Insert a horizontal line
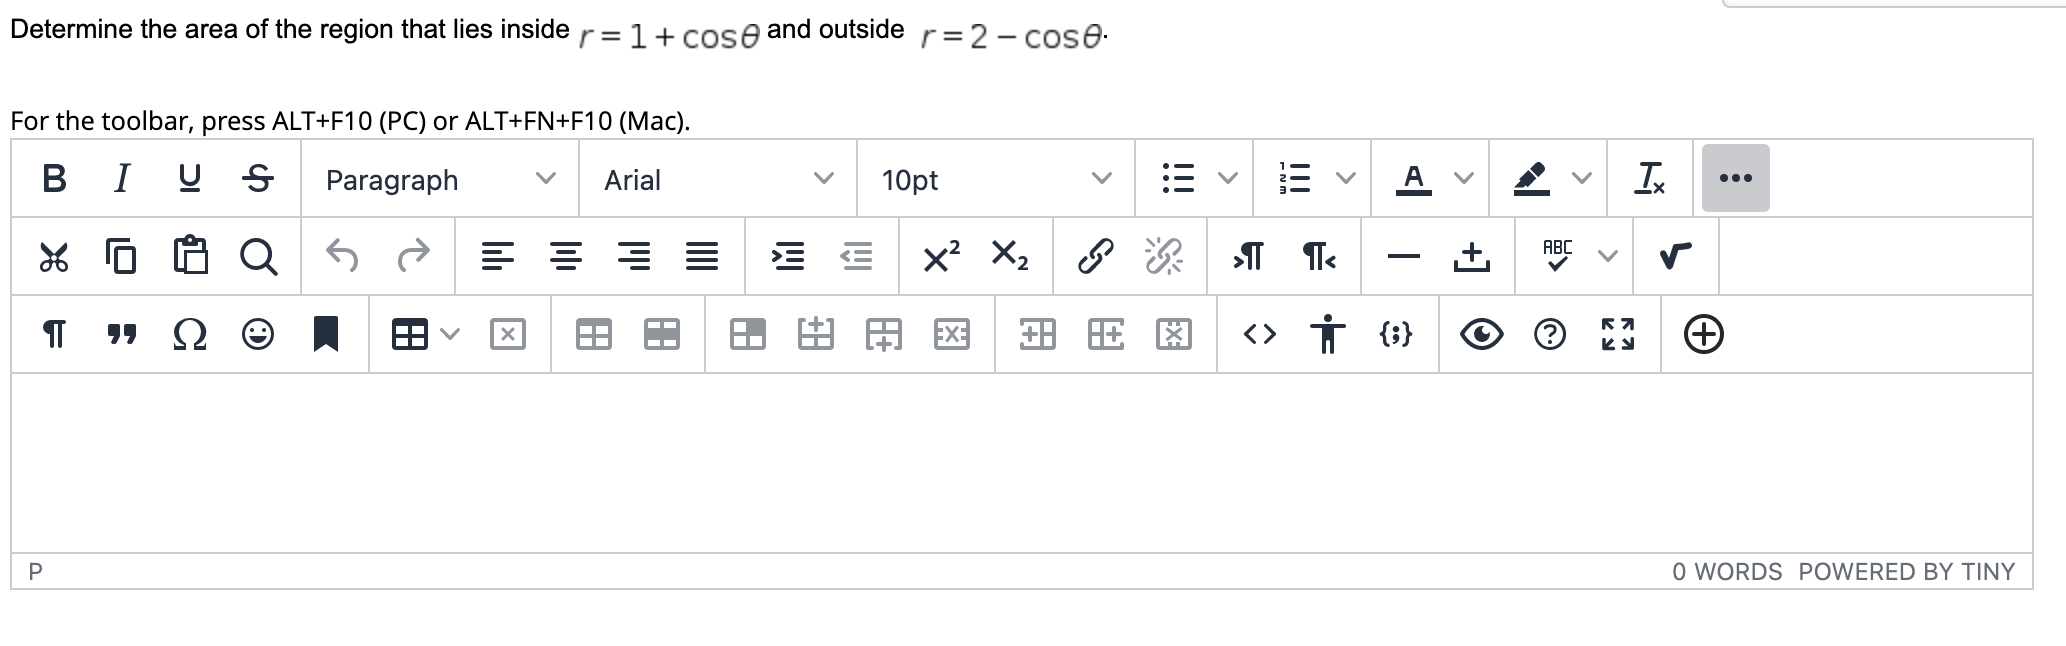 coord(1403,256)
